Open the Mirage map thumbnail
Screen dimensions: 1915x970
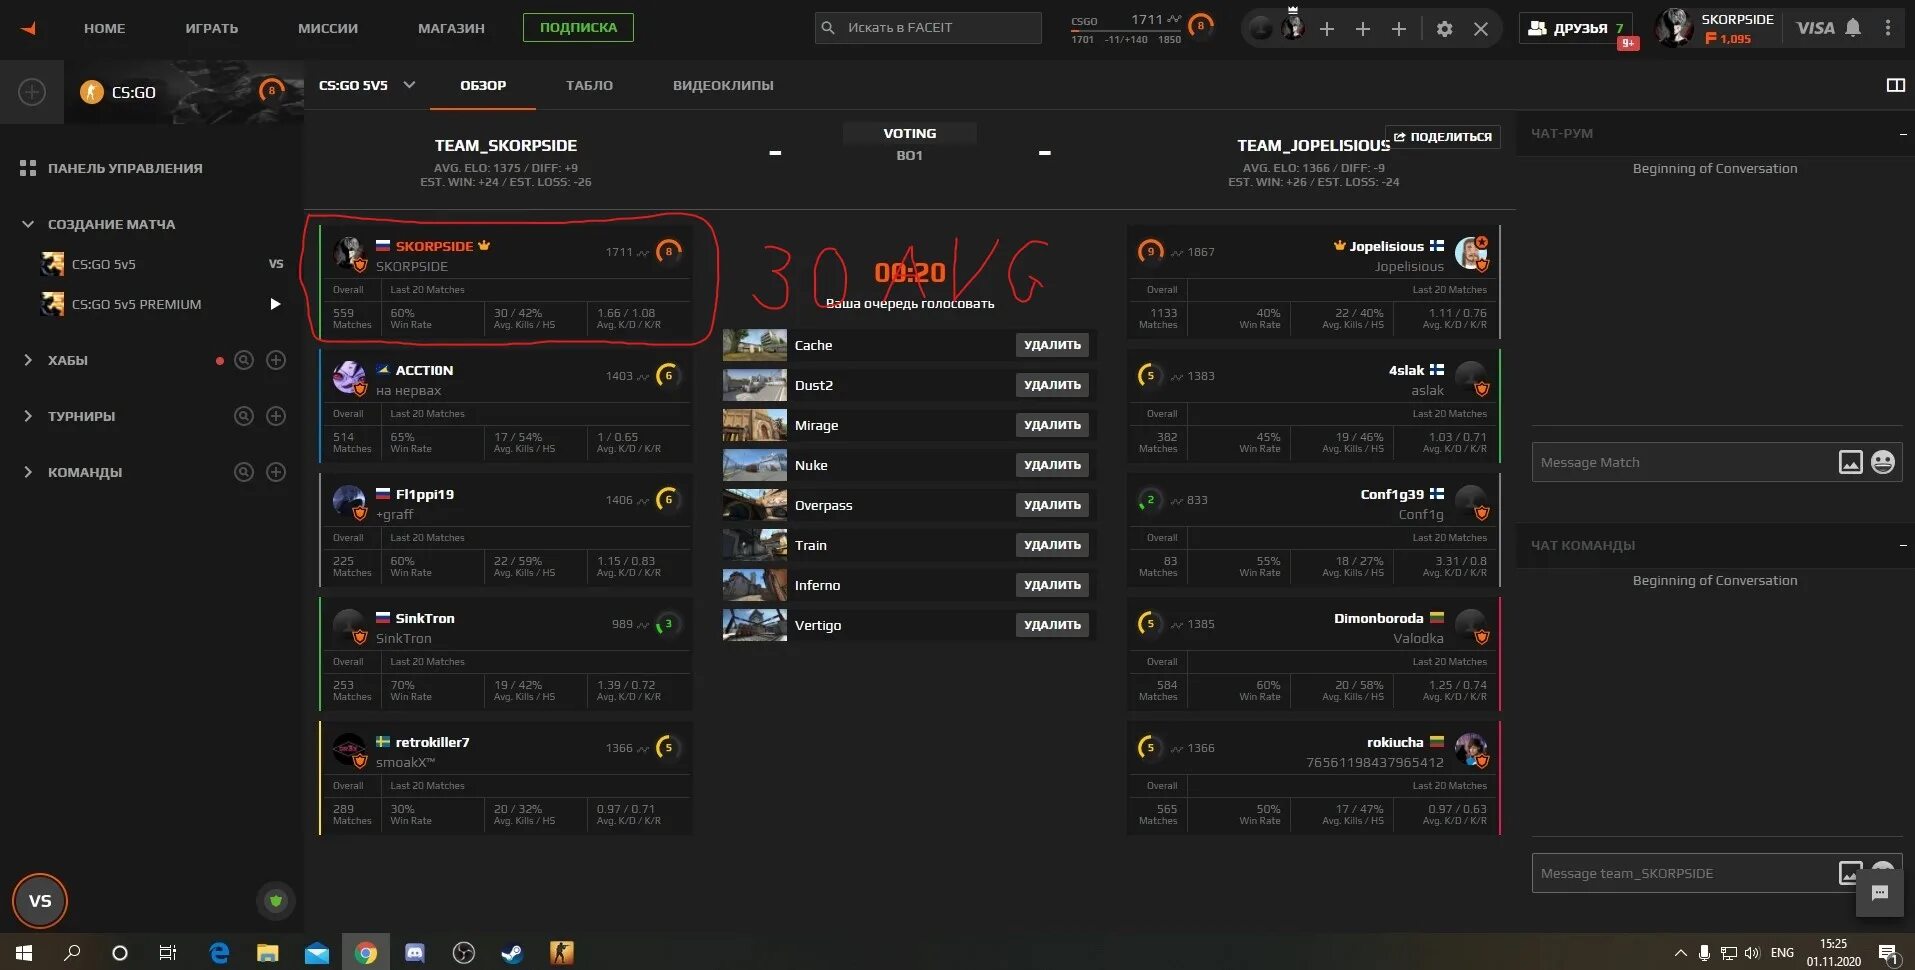[755, 425]
